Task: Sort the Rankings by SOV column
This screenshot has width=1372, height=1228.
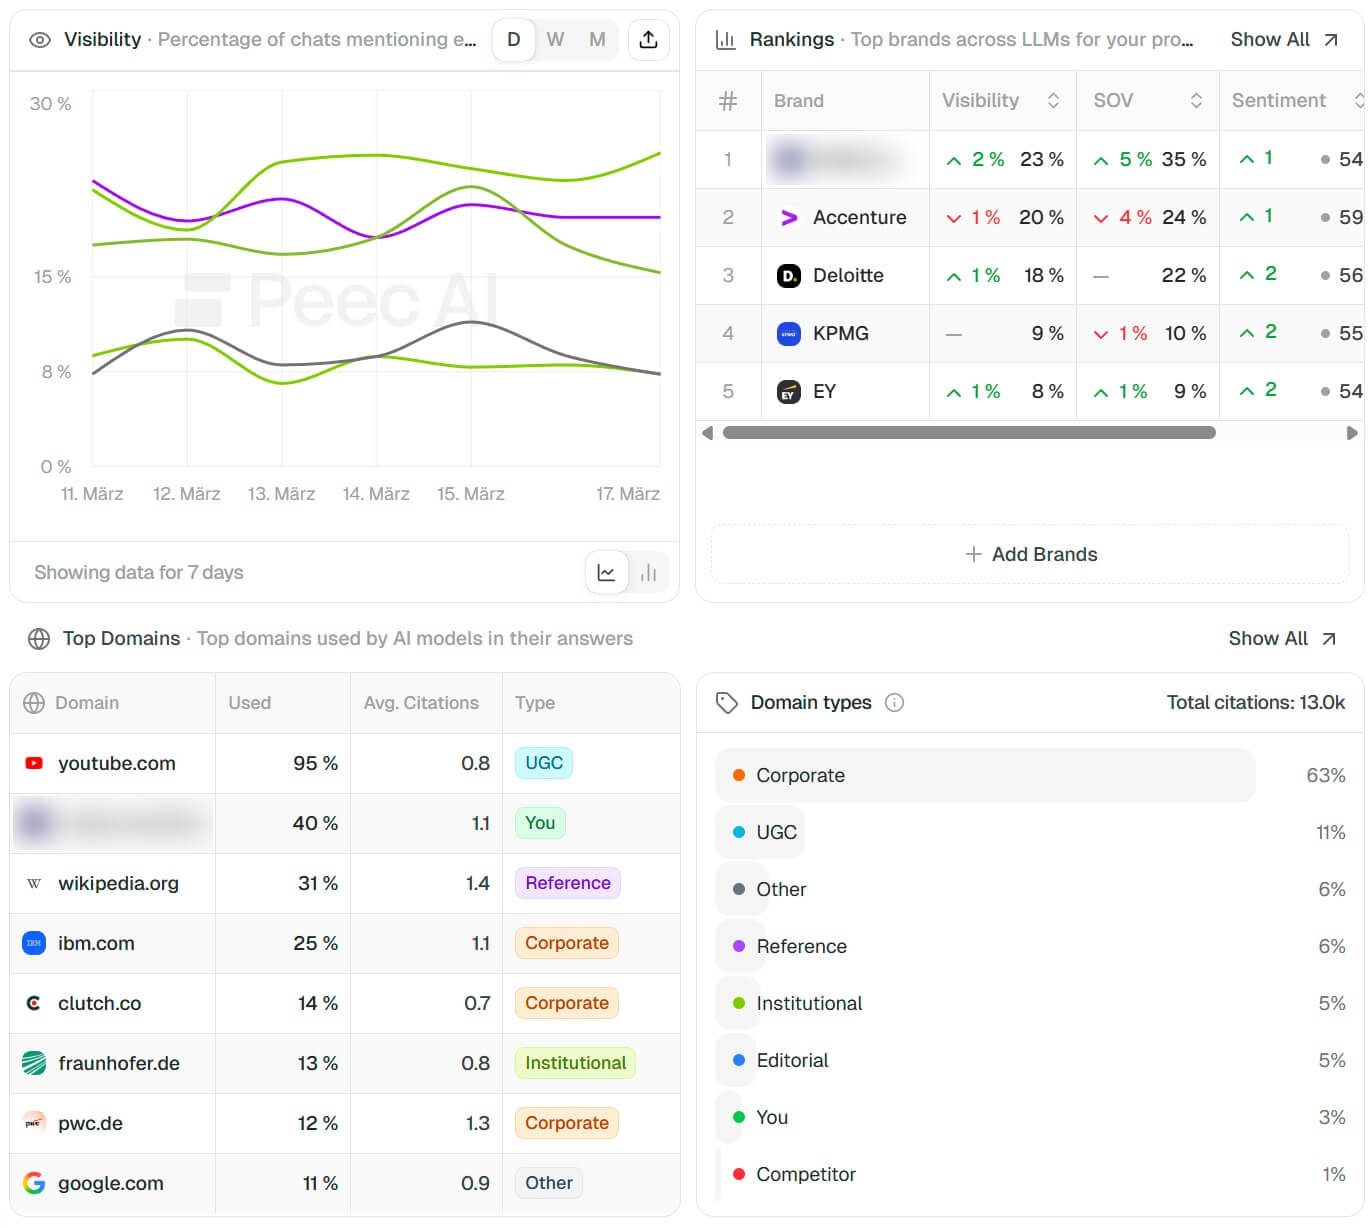Action: [1197, 100]
